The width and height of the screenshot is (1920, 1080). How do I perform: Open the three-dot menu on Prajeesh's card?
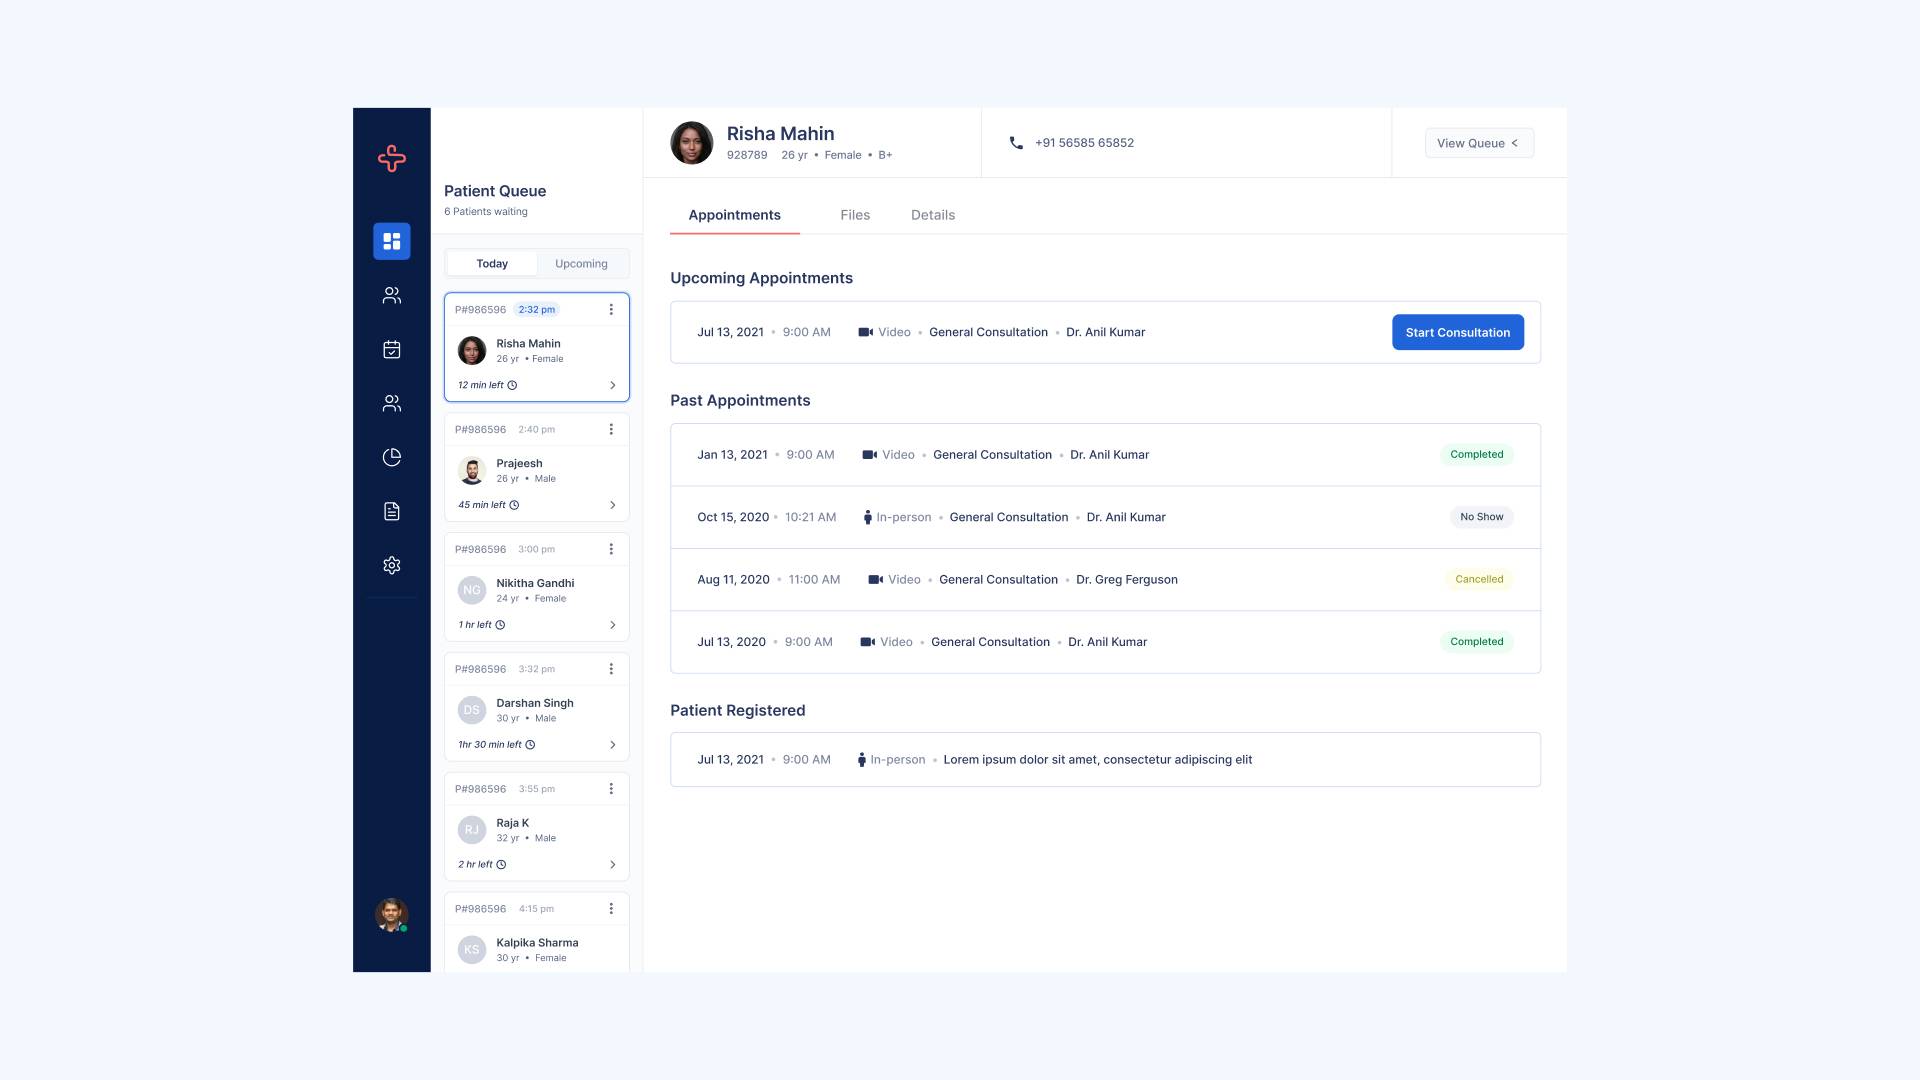[611, 428]
